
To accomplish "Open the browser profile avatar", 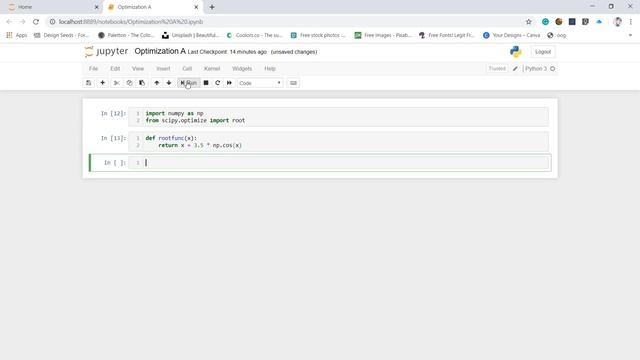I will pyautogui.click(x=618, y=22).
